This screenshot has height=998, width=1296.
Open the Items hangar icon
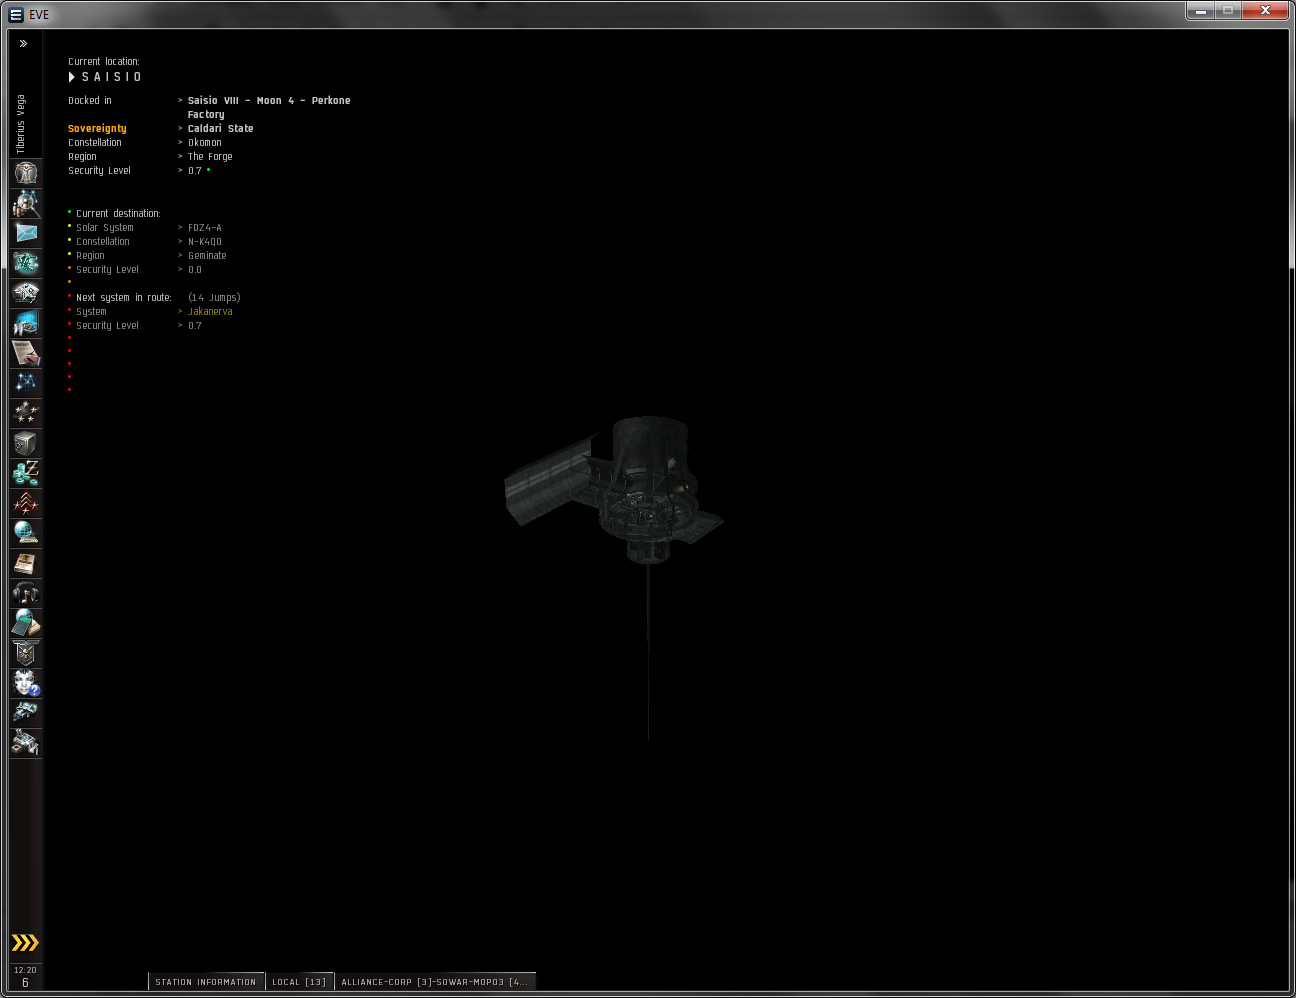coord(26,743)
